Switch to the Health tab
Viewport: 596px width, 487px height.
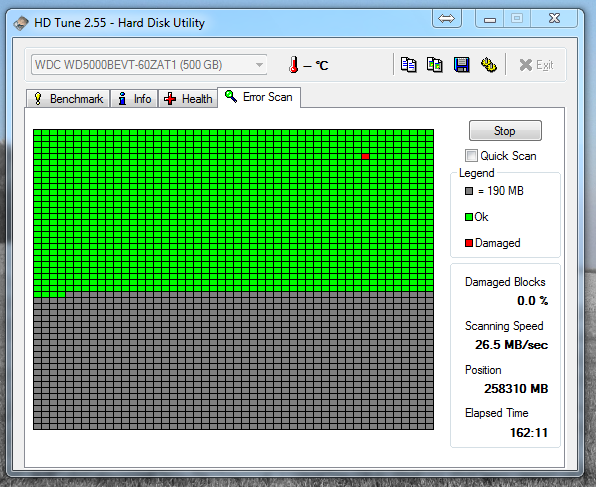[188, 99]
